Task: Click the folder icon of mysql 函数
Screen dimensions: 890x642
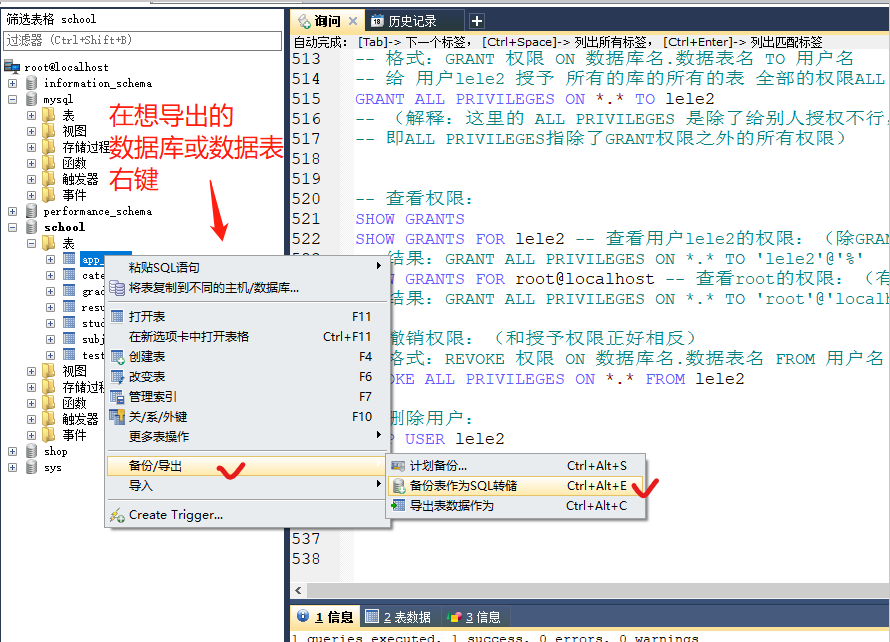Action: [x=50, y=163]
